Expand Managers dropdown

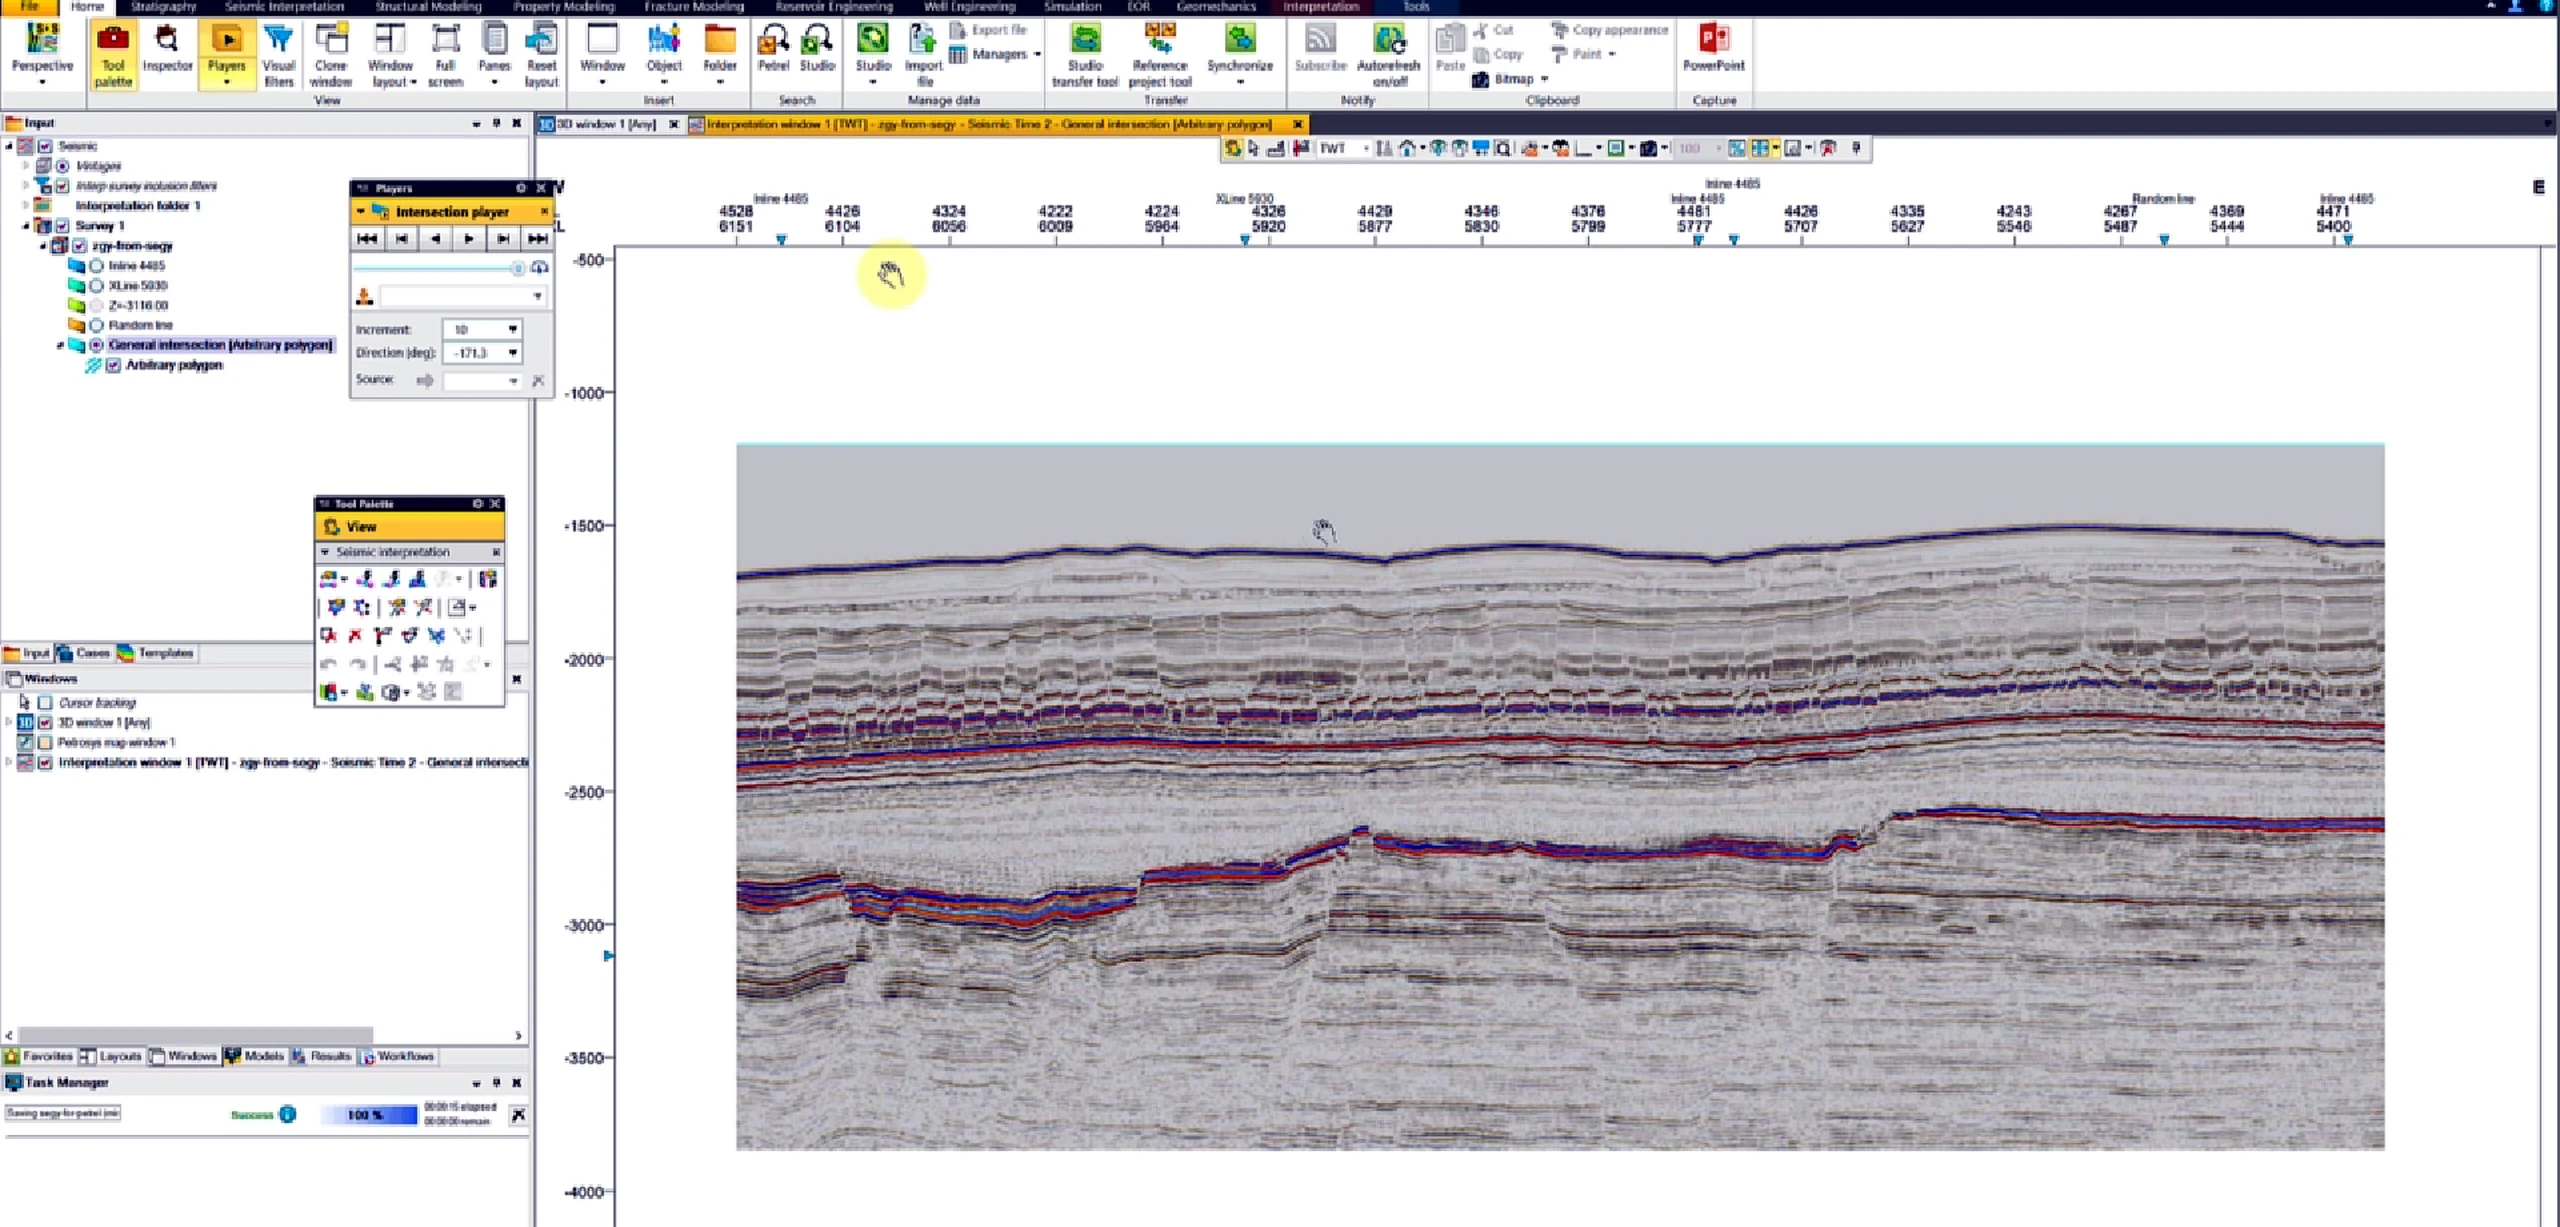(1037, 54)
